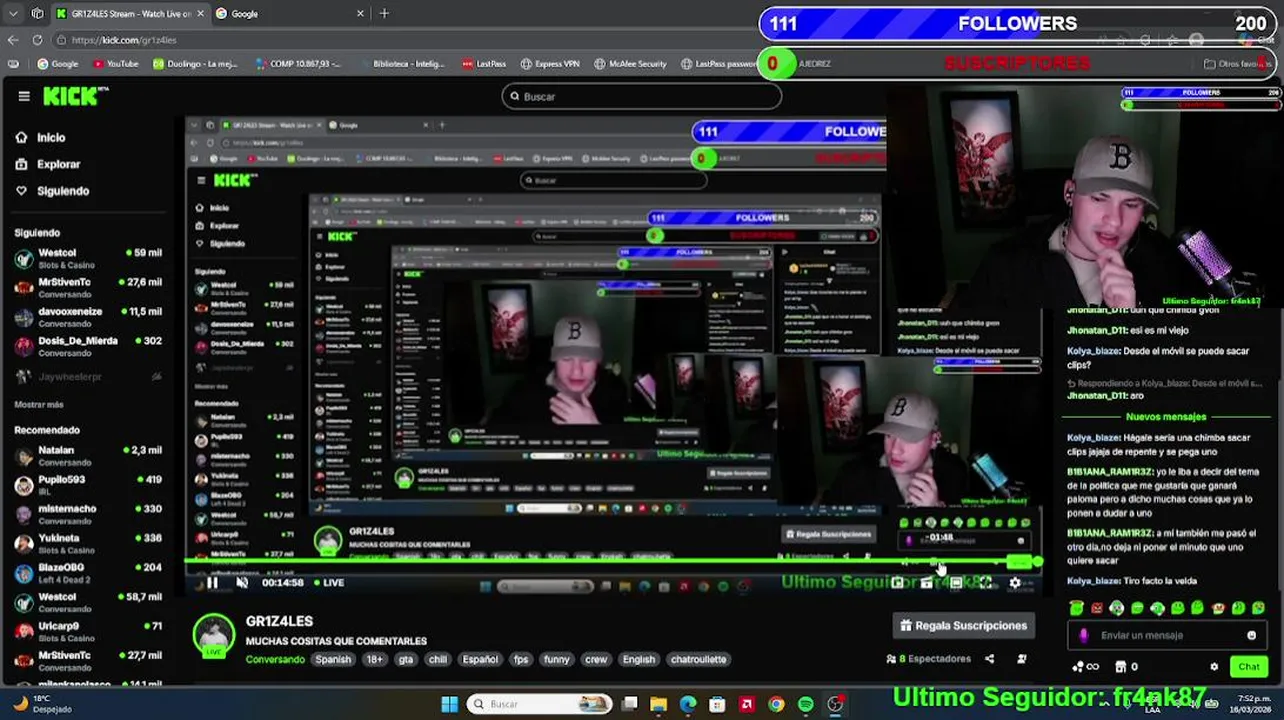
Task: Open offline Jaywheelerpr channel
Action: 88,377
